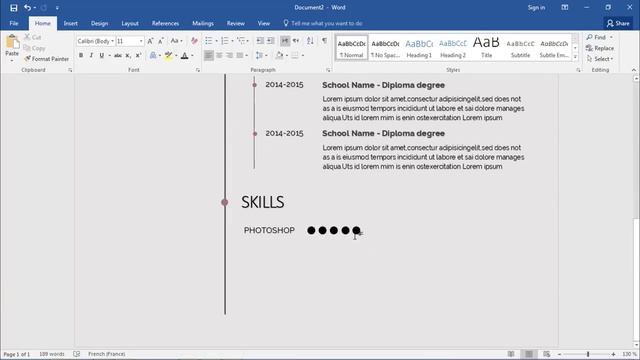
Task: Expand the Styles gallery more button
Action: (575, 58)
